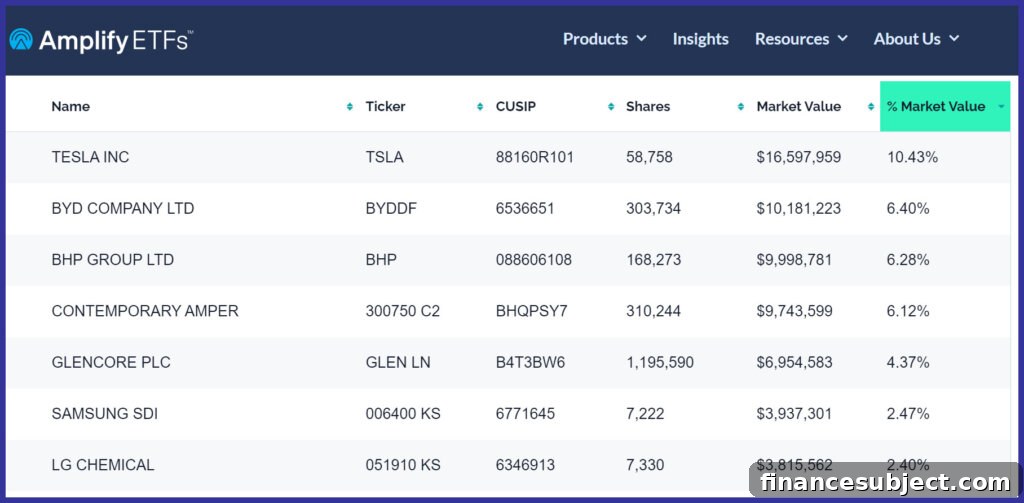Image resolution: width=1024 pixels, height=503 pixels.
Task: Click the 2.47% weight value
Action: pyautogui.click(x=908, y=414)
